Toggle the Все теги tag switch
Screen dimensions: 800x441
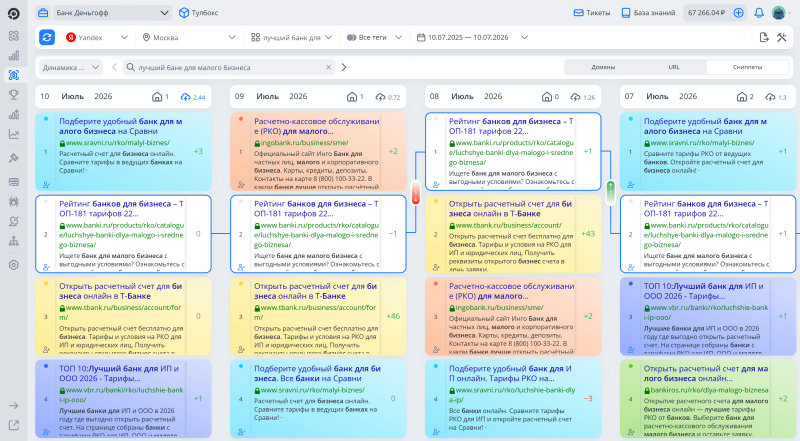pos(351,37)
